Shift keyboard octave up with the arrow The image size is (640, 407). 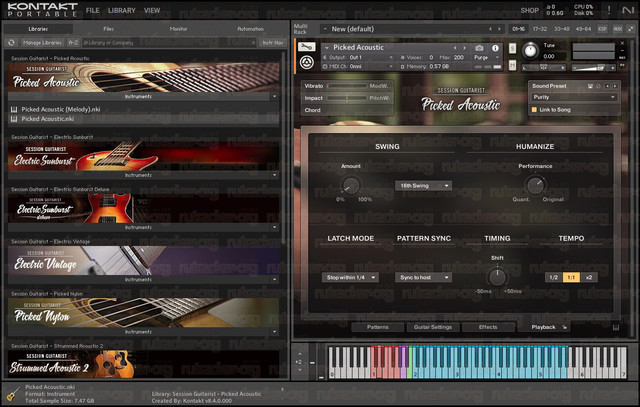click(x=300, y=354)
